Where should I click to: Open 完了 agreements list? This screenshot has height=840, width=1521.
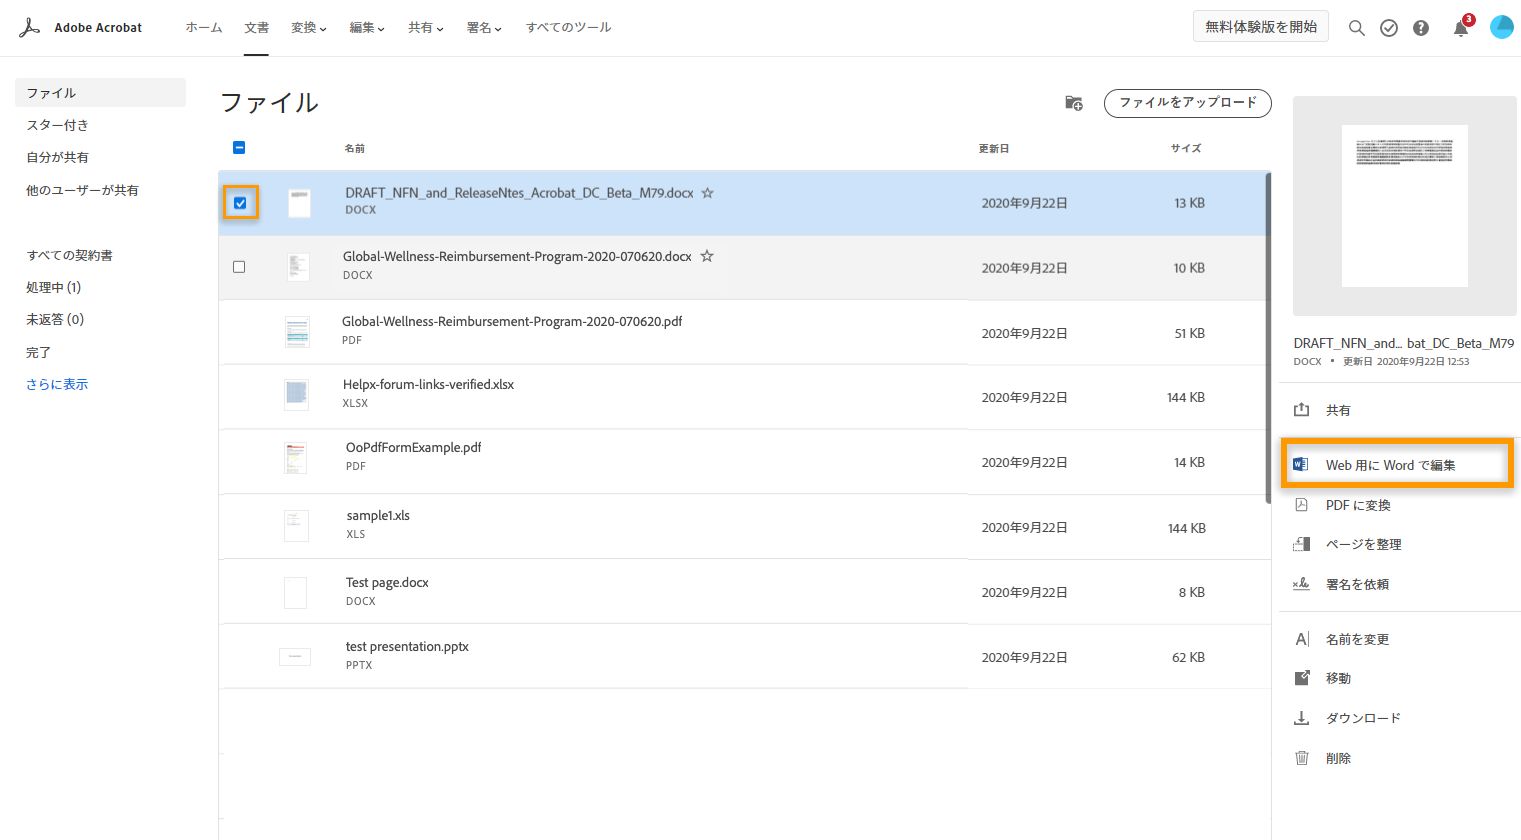pos(38,352)
